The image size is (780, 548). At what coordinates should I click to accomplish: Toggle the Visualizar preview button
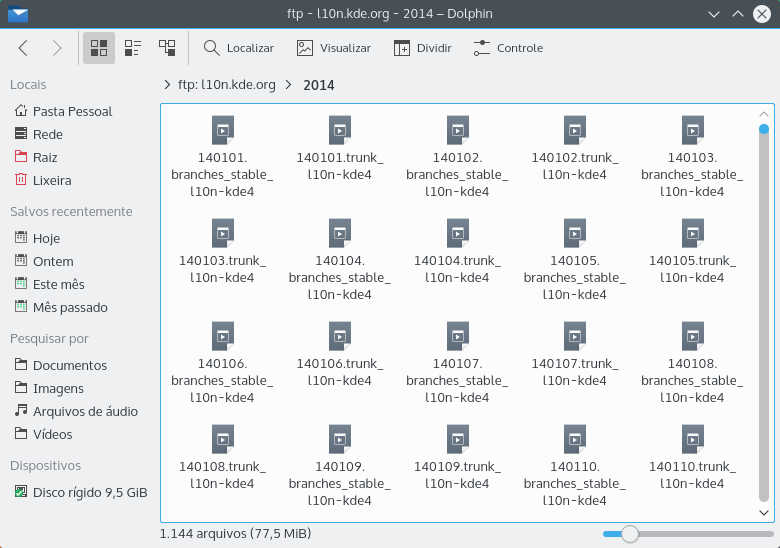334,48
